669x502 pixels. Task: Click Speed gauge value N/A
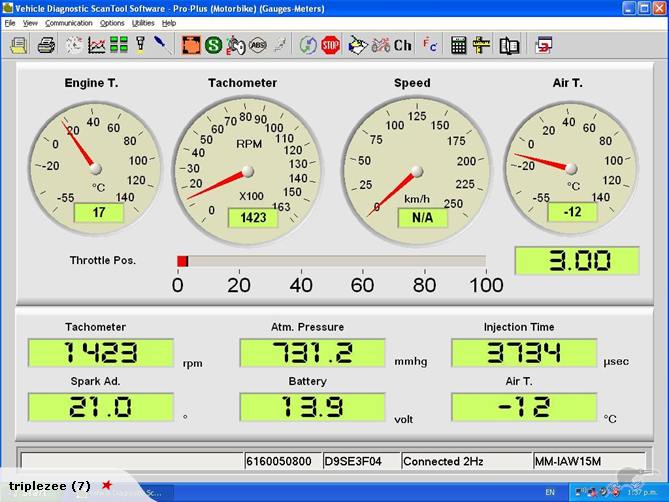coord(422,218)
